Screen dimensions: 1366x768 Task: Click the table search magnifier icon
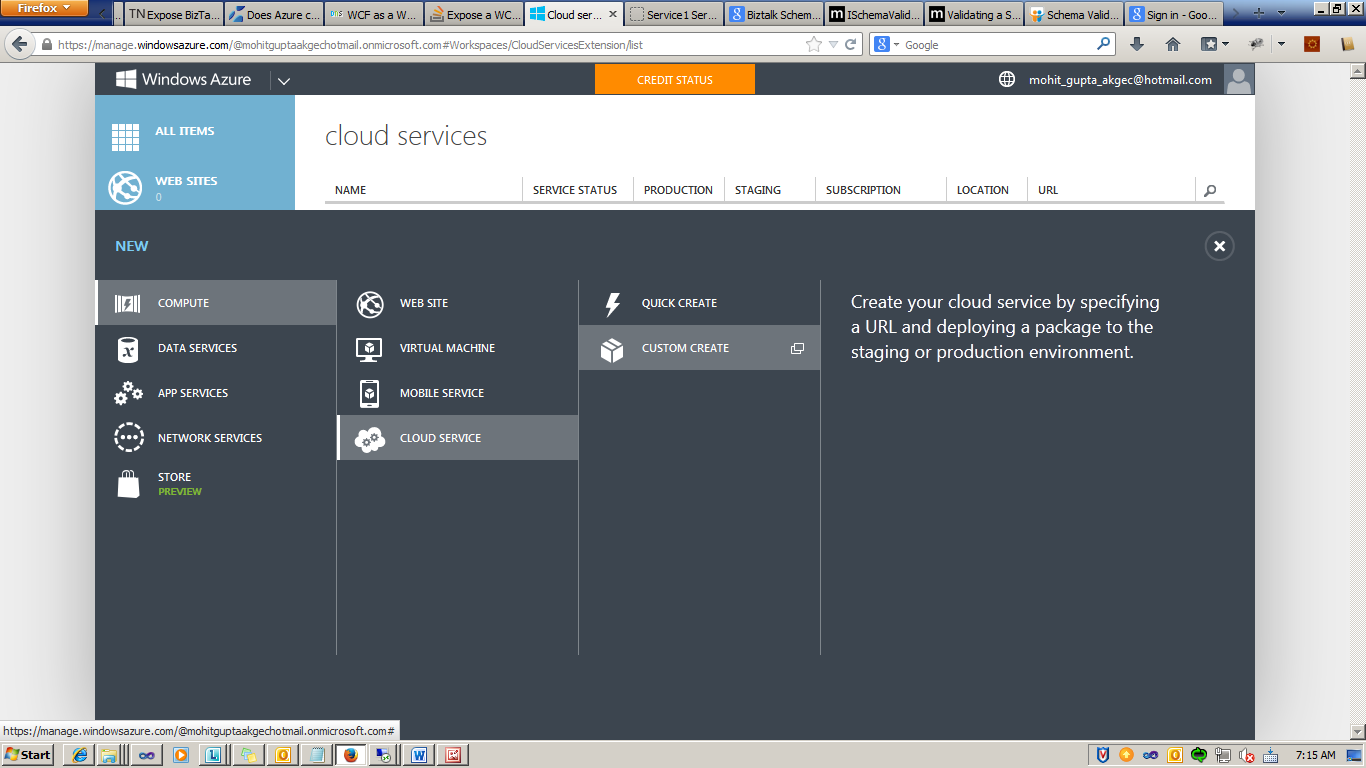(1210, 190)
